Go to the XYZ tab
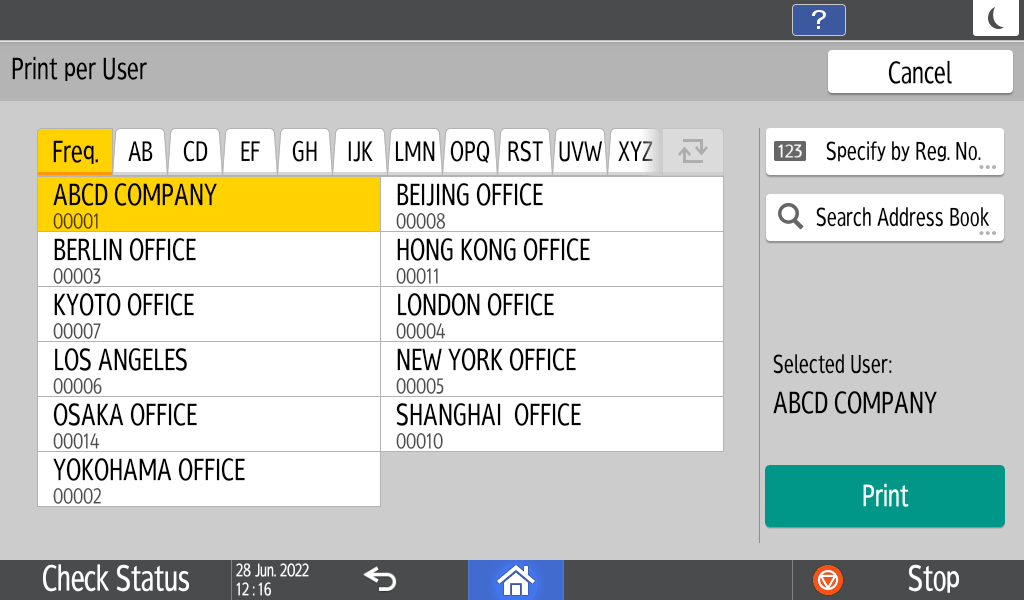The height and width of the screenshot is (600, 1024). [635, 152]
